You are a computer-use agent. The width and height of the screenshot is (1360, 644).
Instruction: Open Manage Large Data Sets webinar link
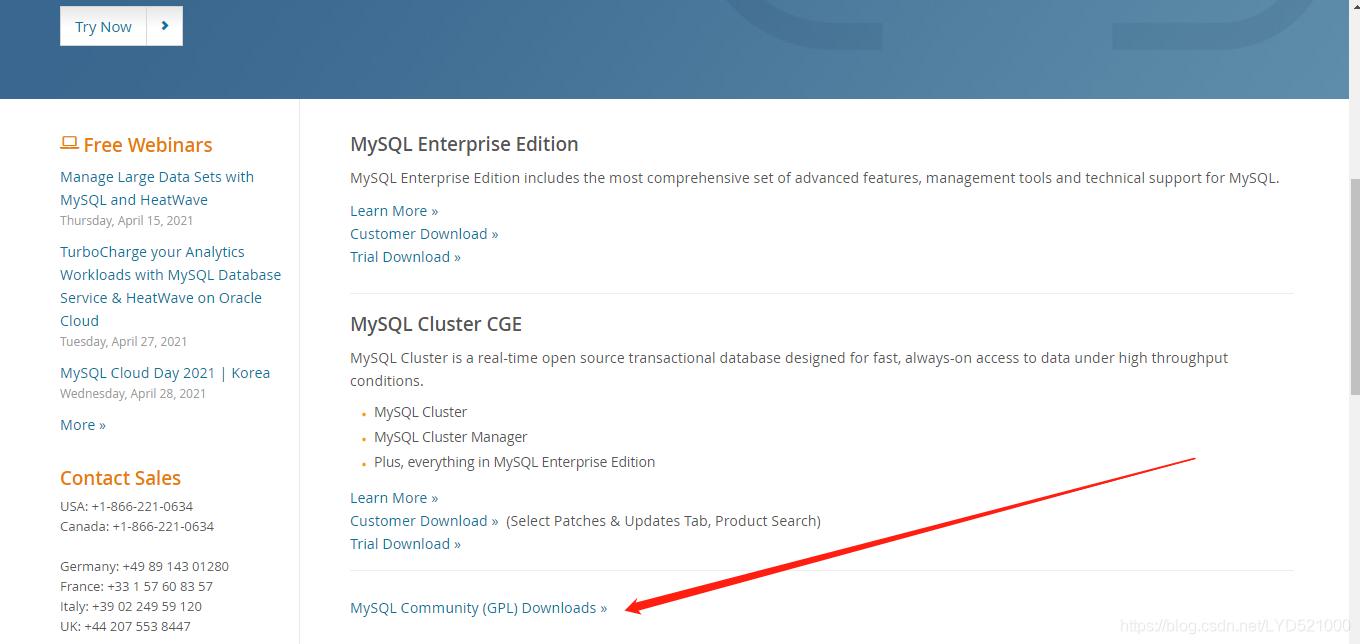[x=157, y=188]
